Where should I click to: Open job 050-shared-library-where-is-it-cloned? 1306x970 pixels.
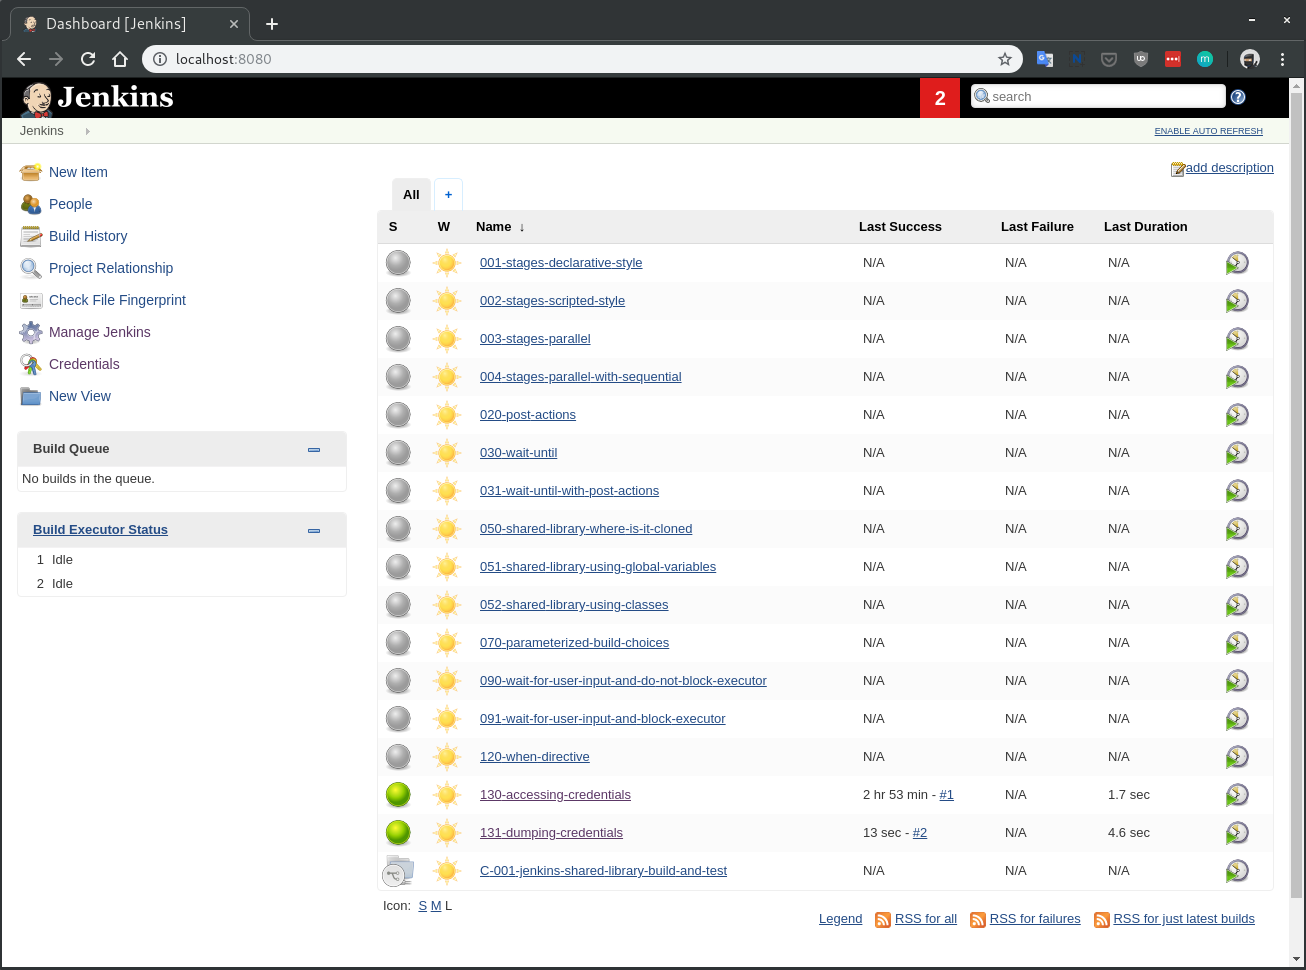point(586,529)
